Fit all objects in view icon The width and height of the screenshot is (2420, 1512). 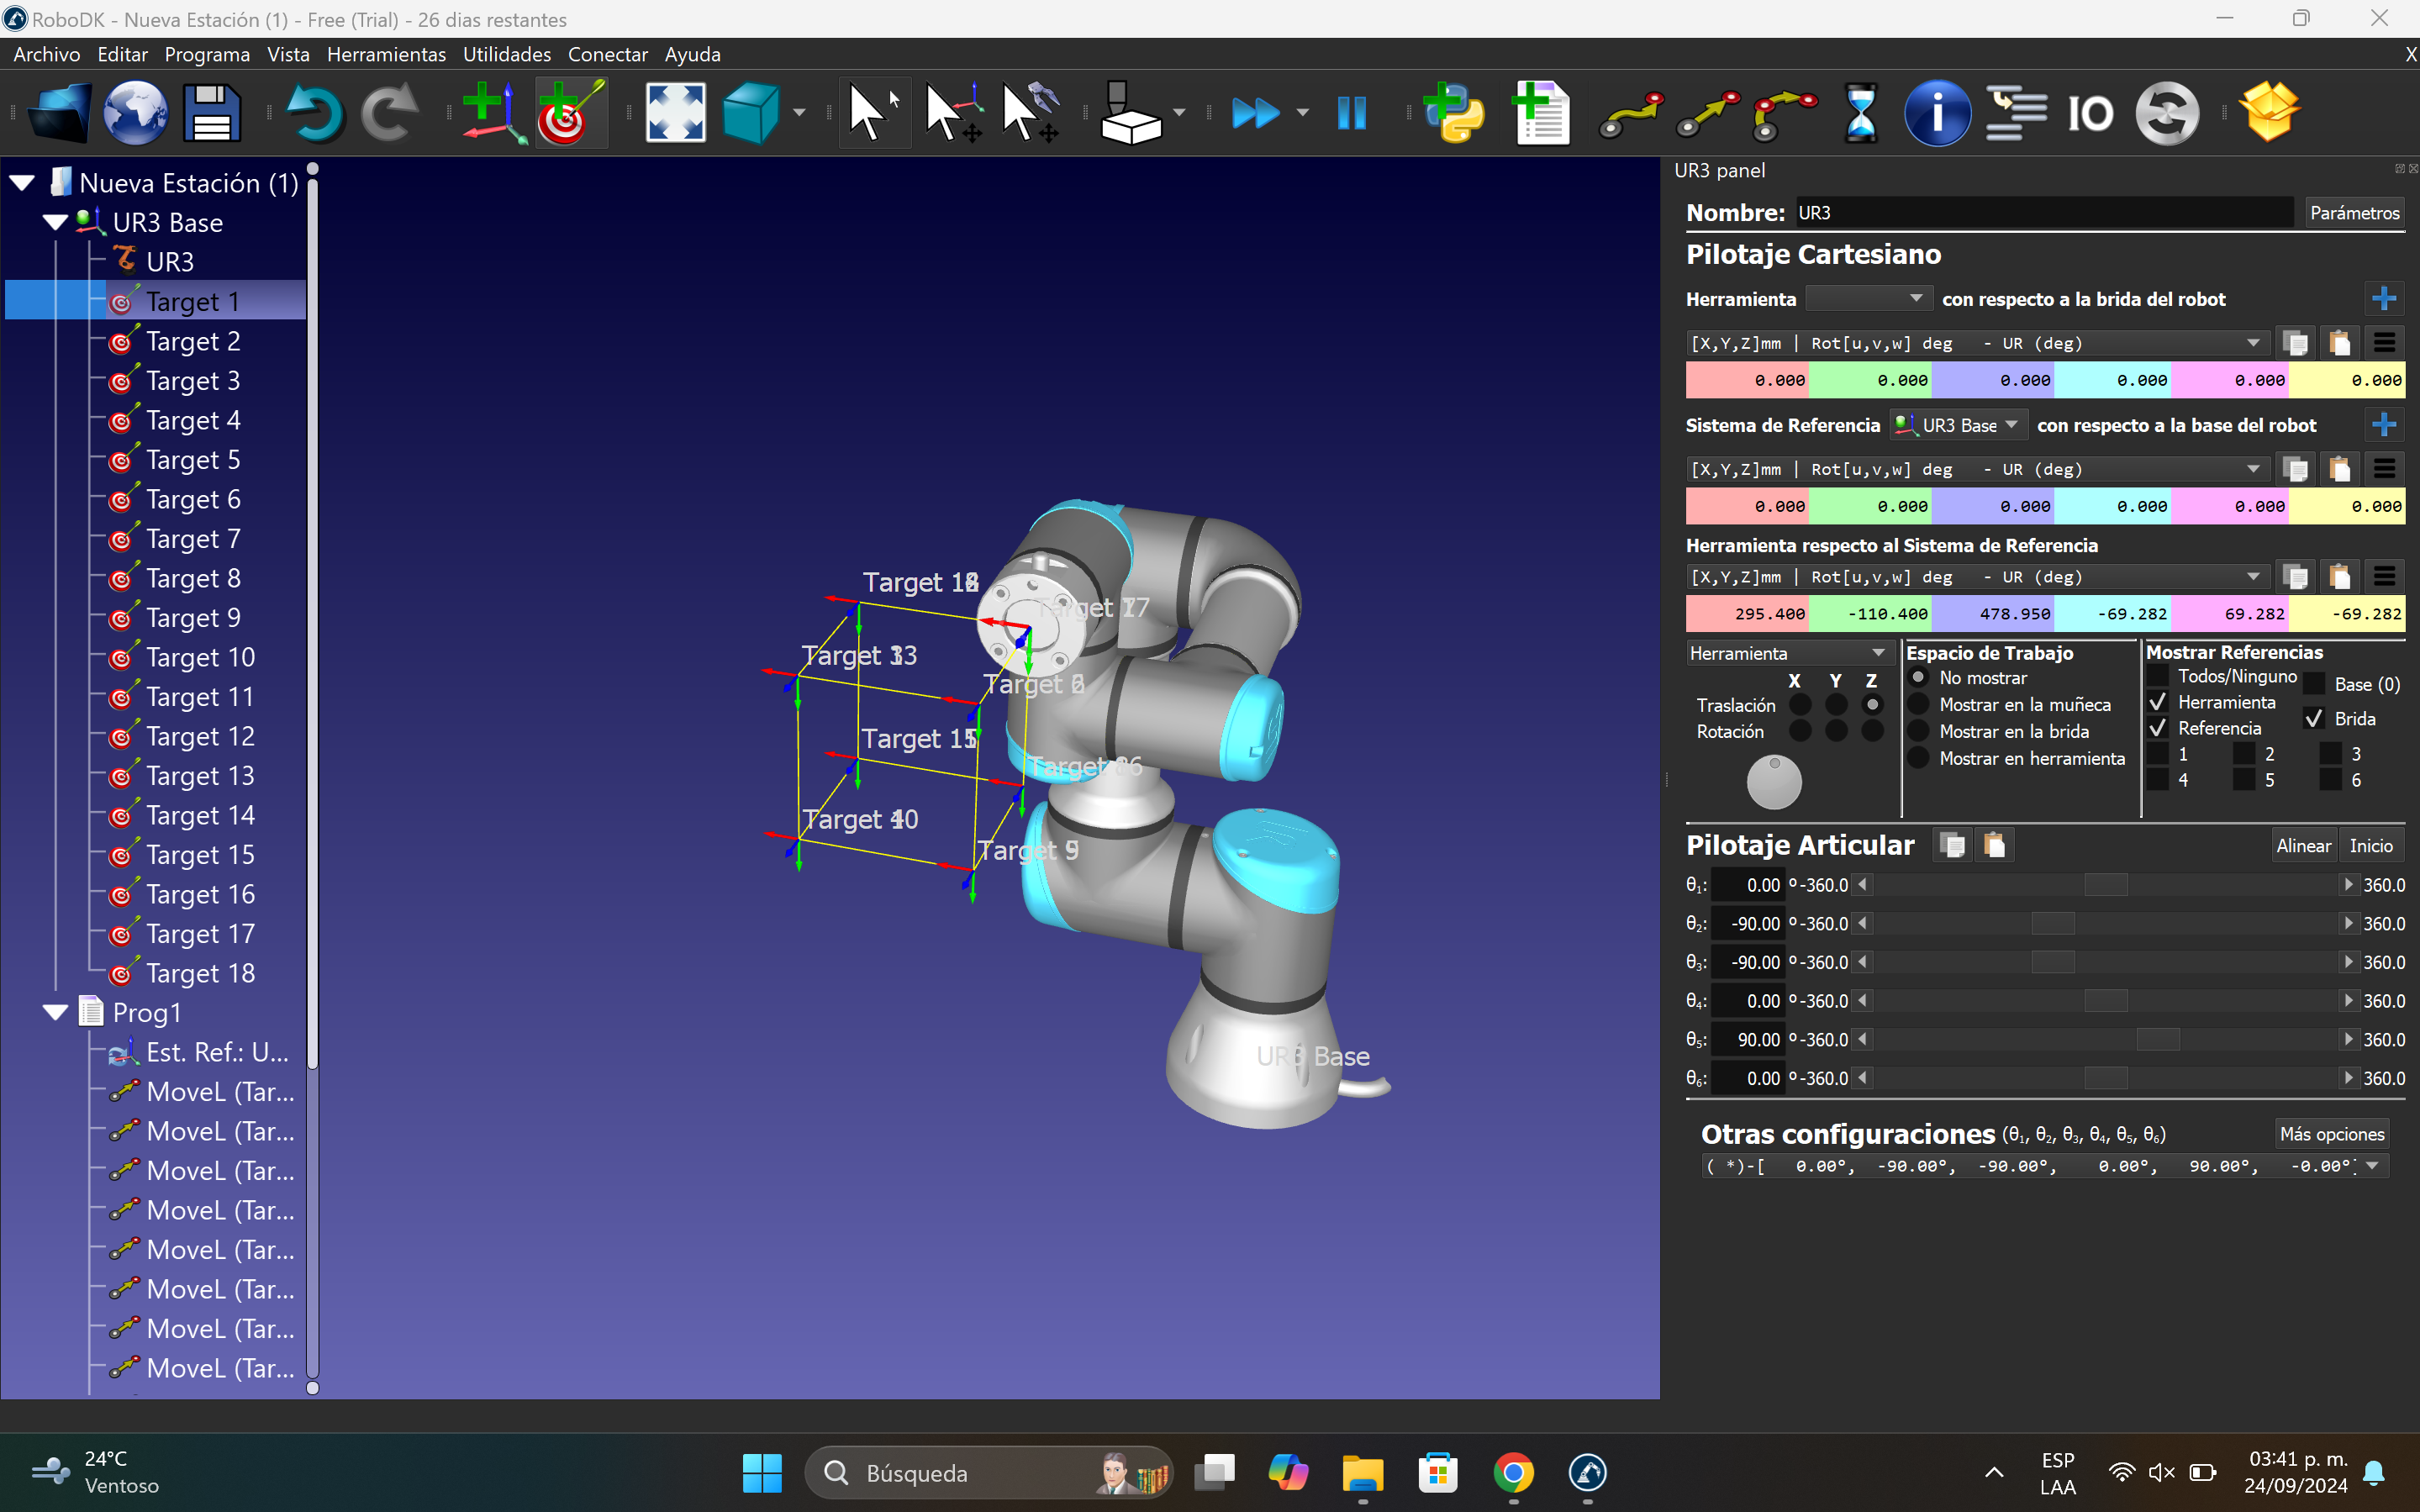676,113
